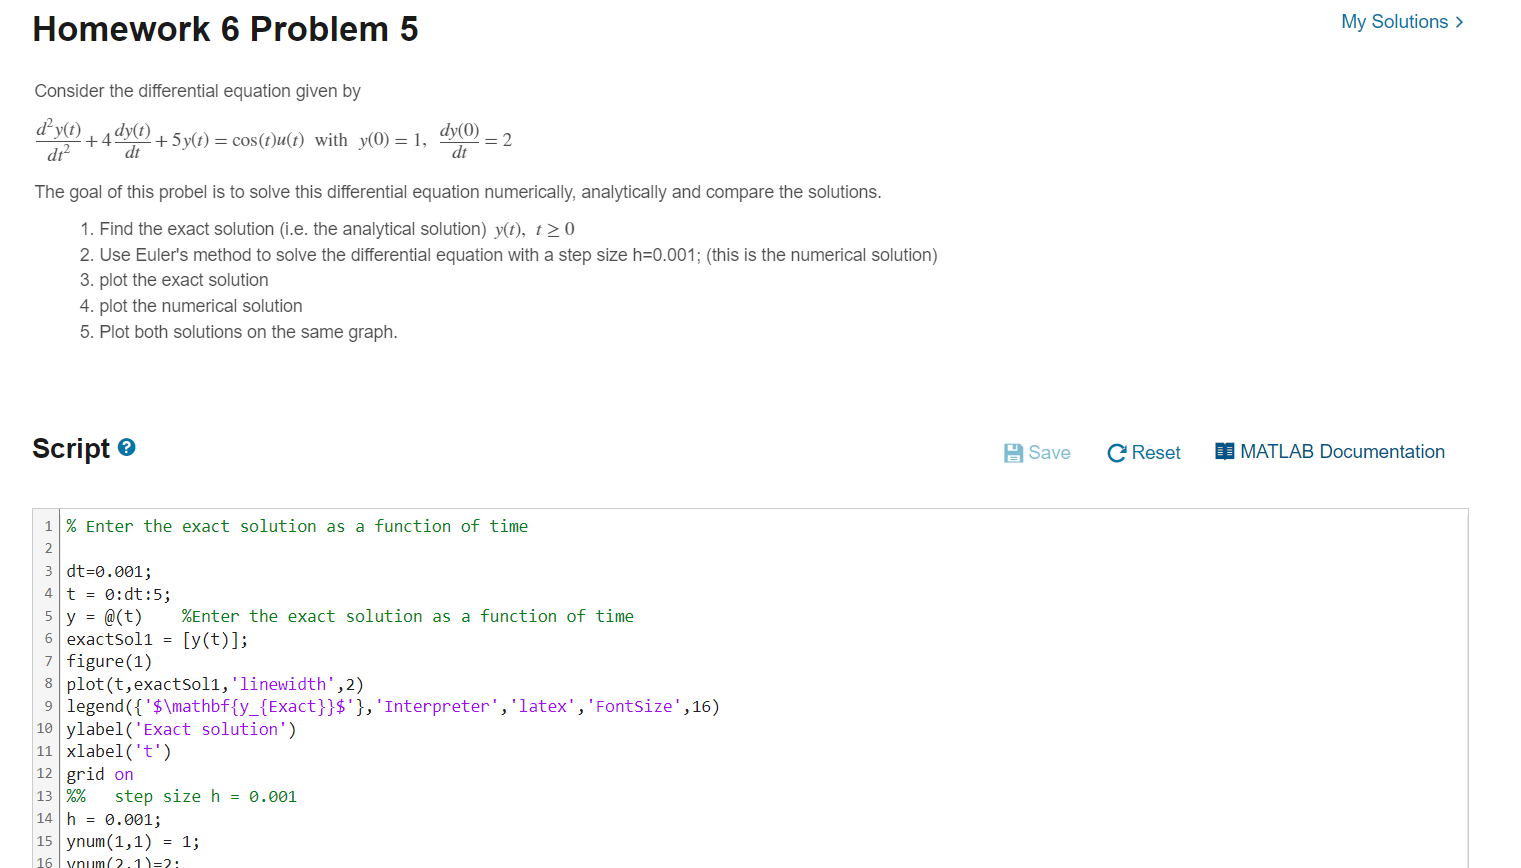The image size is (1521, 868).
Task: Click the Reset circular arrow icon
Action: point(1115,452)
